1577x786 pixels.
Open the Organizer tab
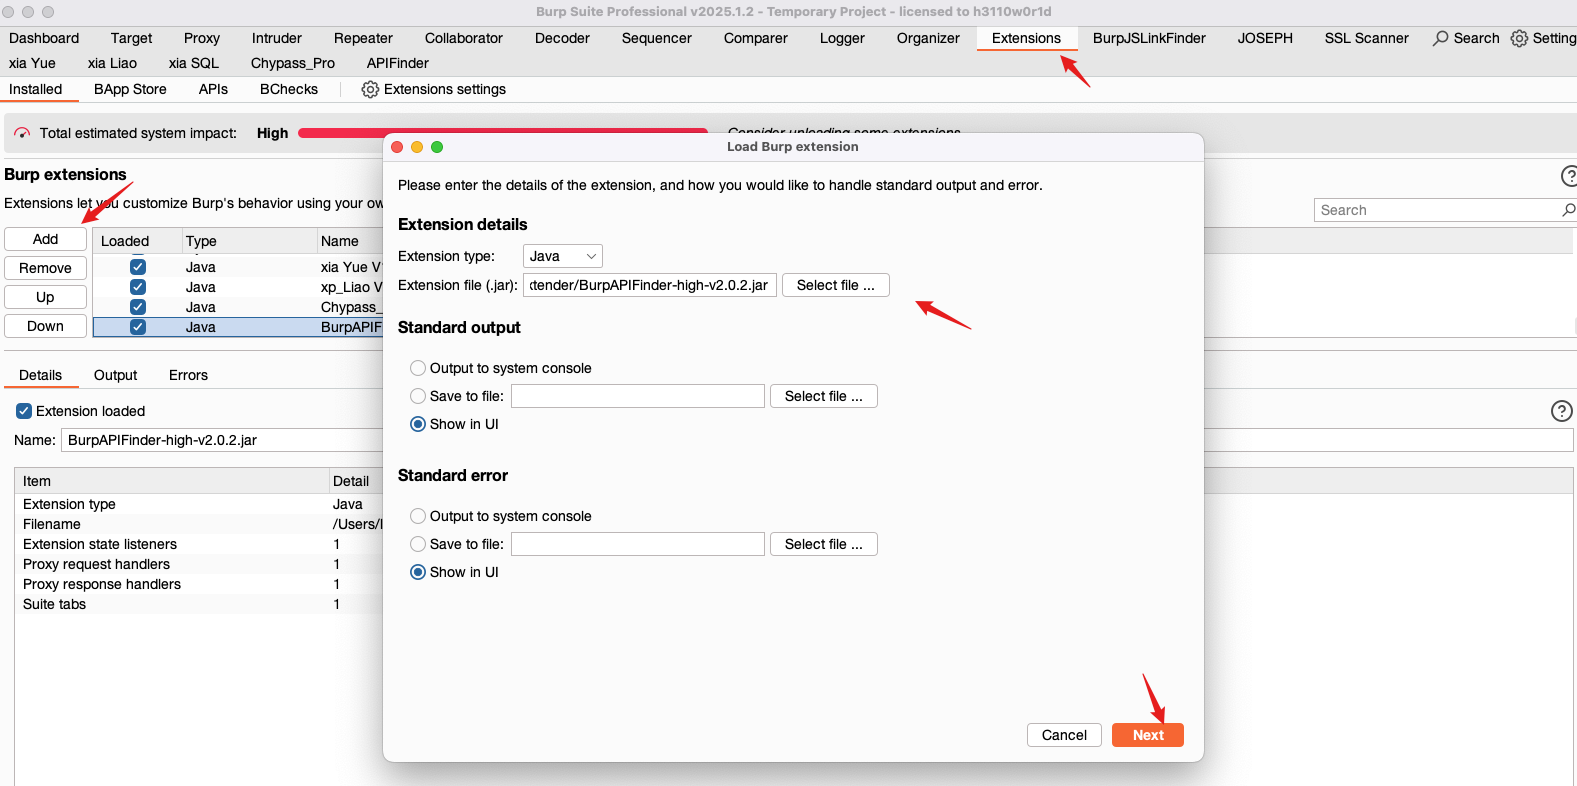pos(928,38)
